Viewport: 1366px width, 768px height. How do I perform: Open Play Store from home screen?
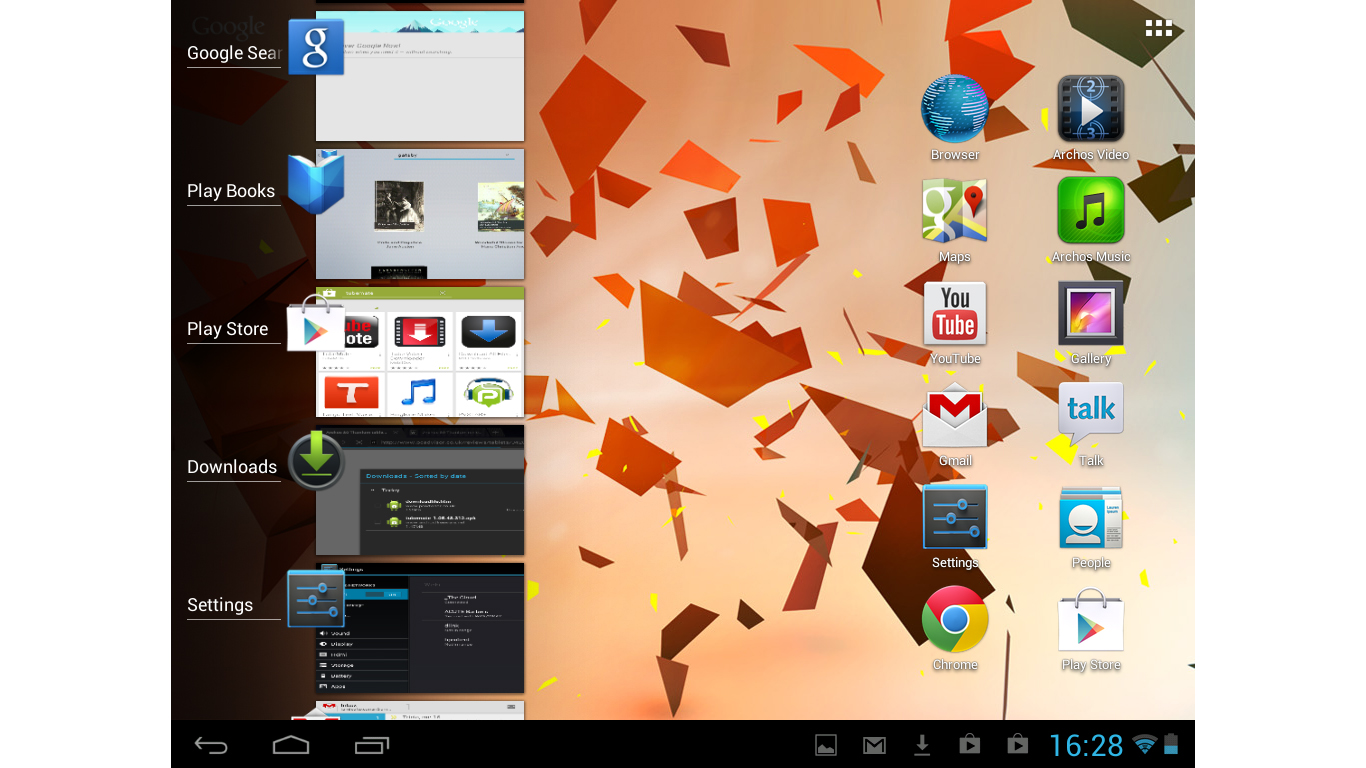1091,628
